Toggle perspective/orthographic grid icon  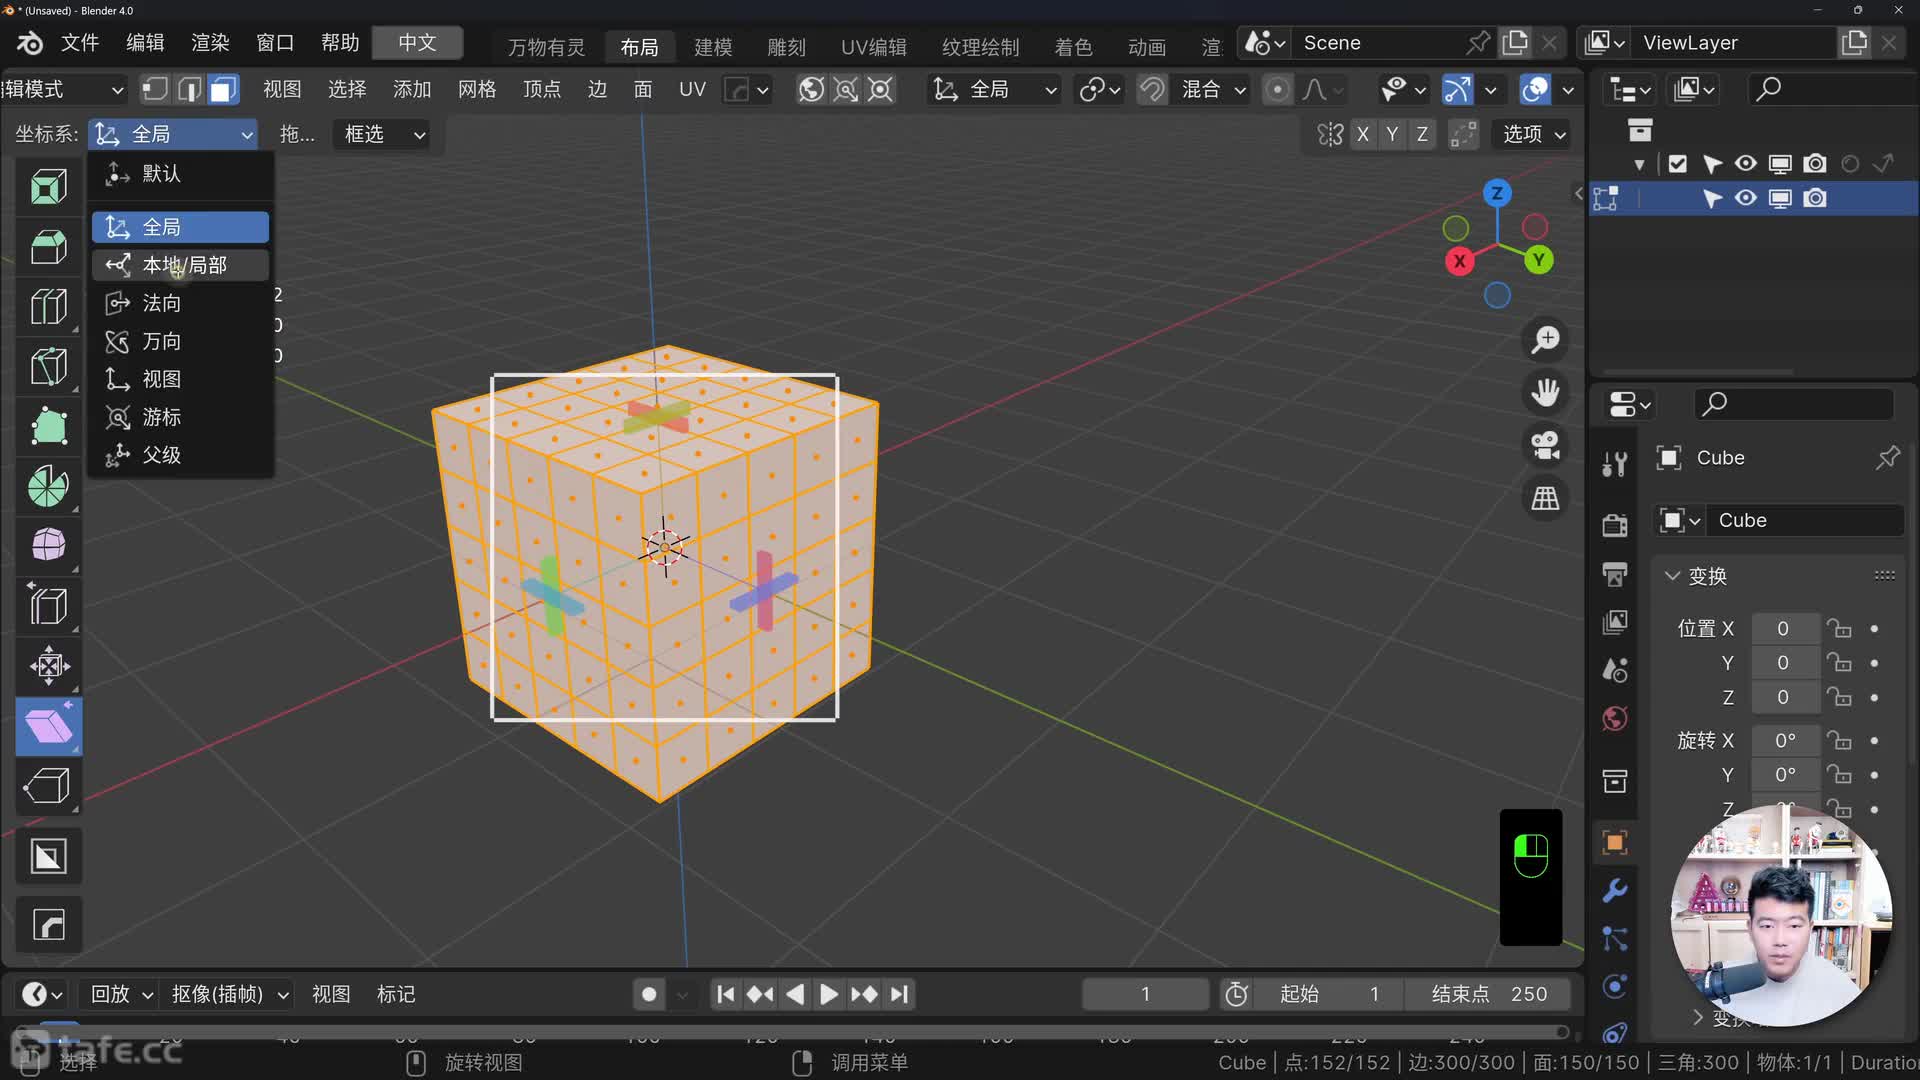1546,498
